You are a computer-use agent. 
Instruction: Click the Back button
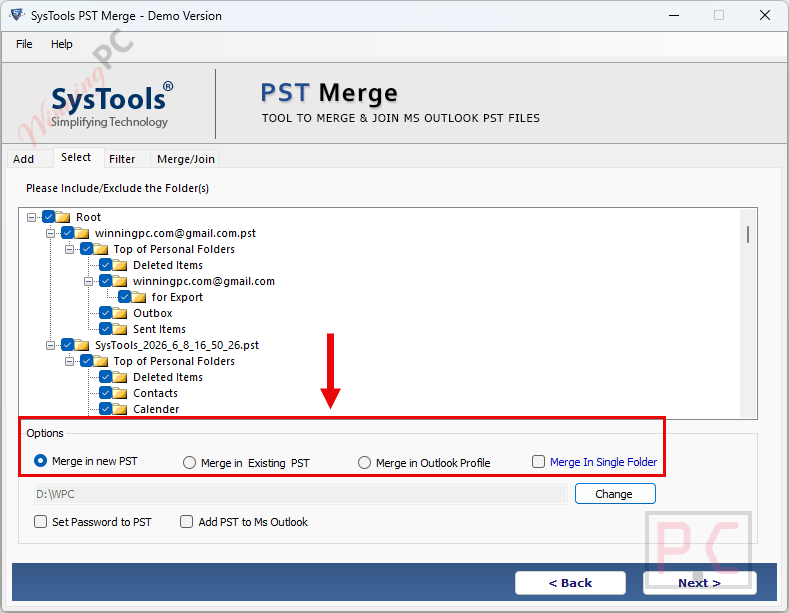tap(570, 583)
